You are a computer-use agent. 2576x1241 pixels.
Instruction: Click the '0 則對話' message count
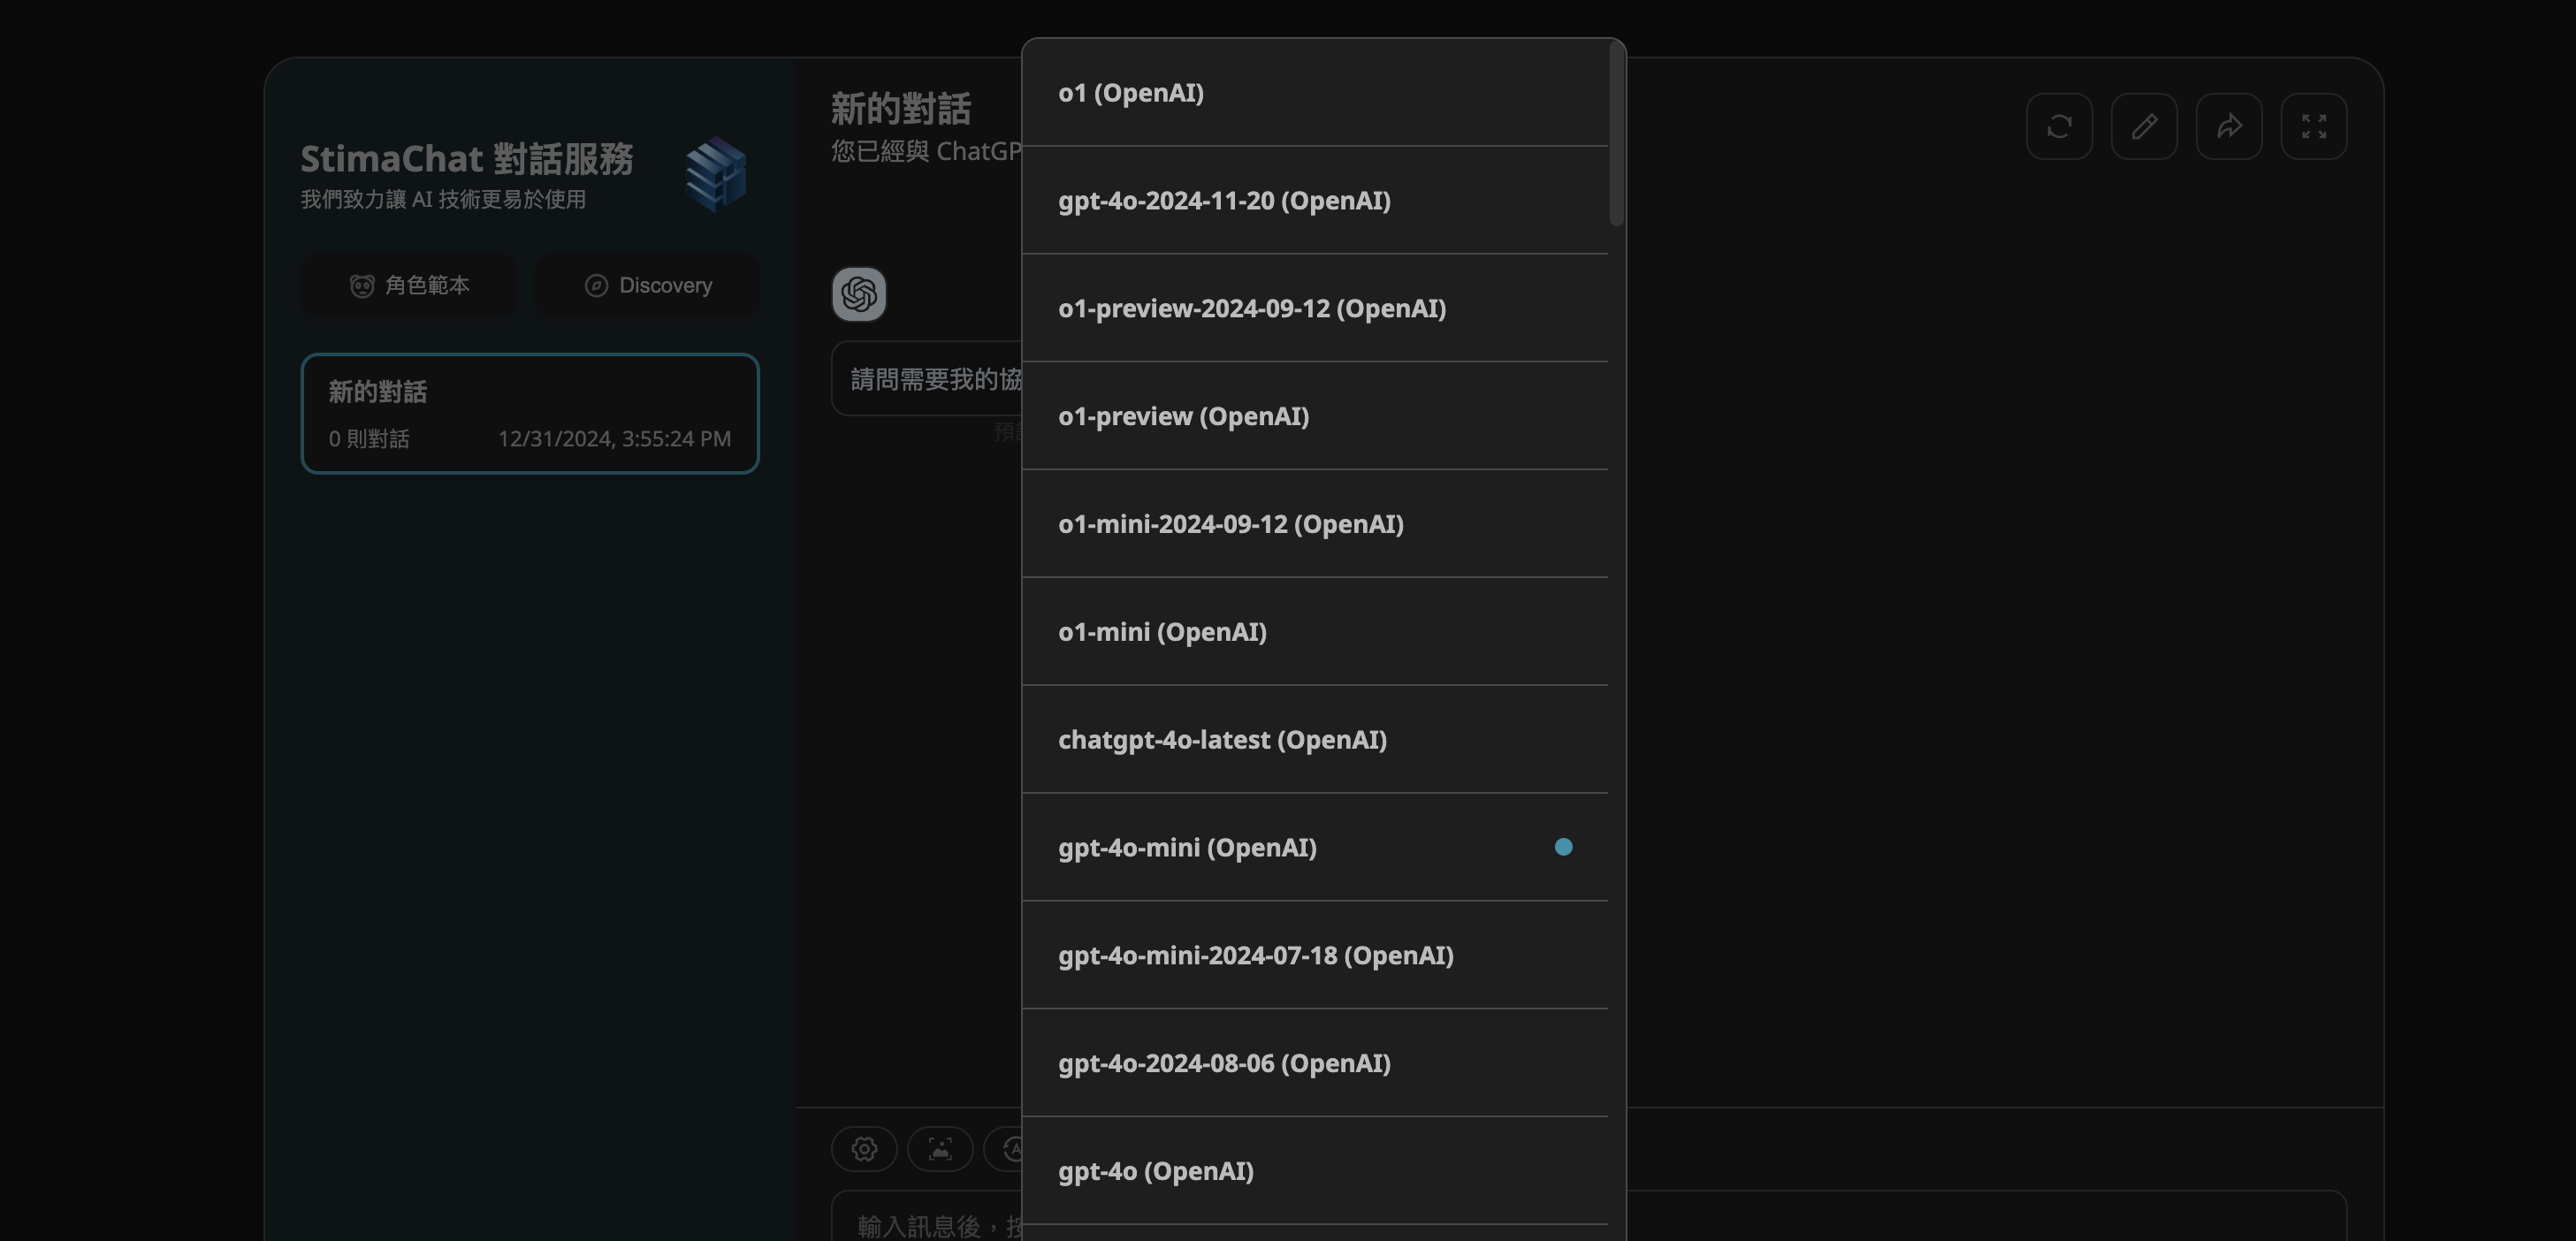(x=369, y=439)
